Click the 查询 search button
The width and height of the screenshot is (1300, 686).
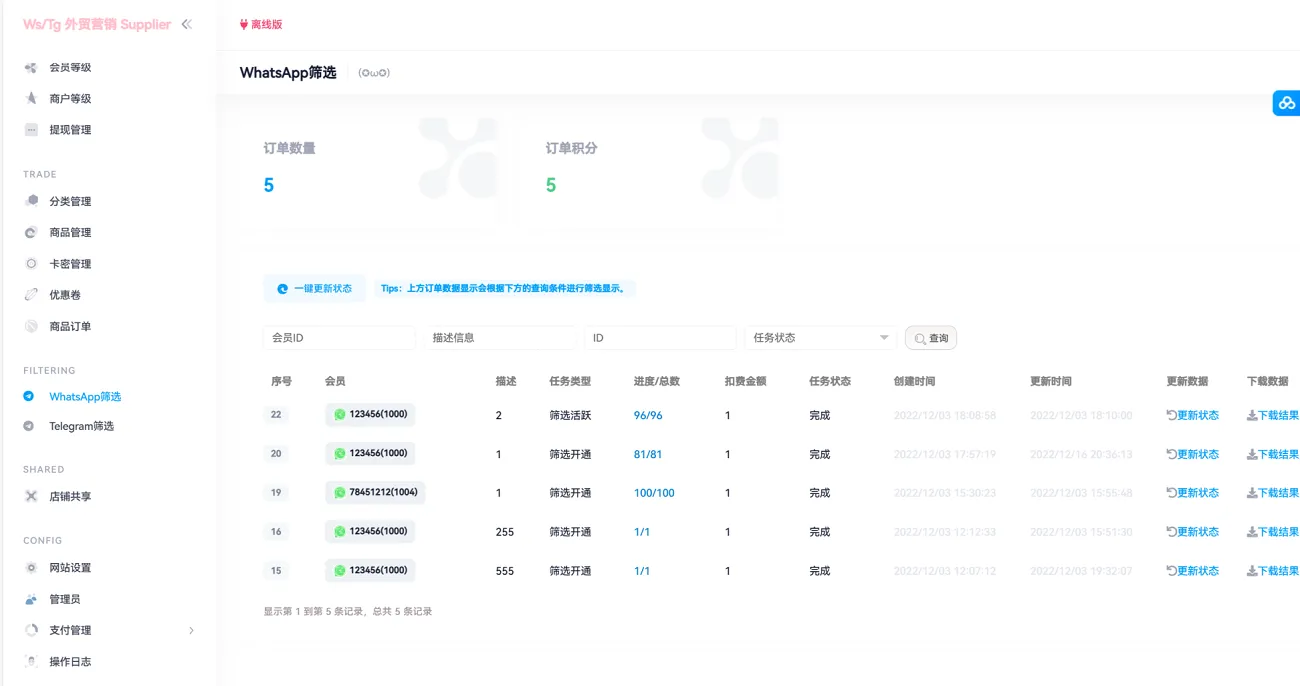click(930, 337)
